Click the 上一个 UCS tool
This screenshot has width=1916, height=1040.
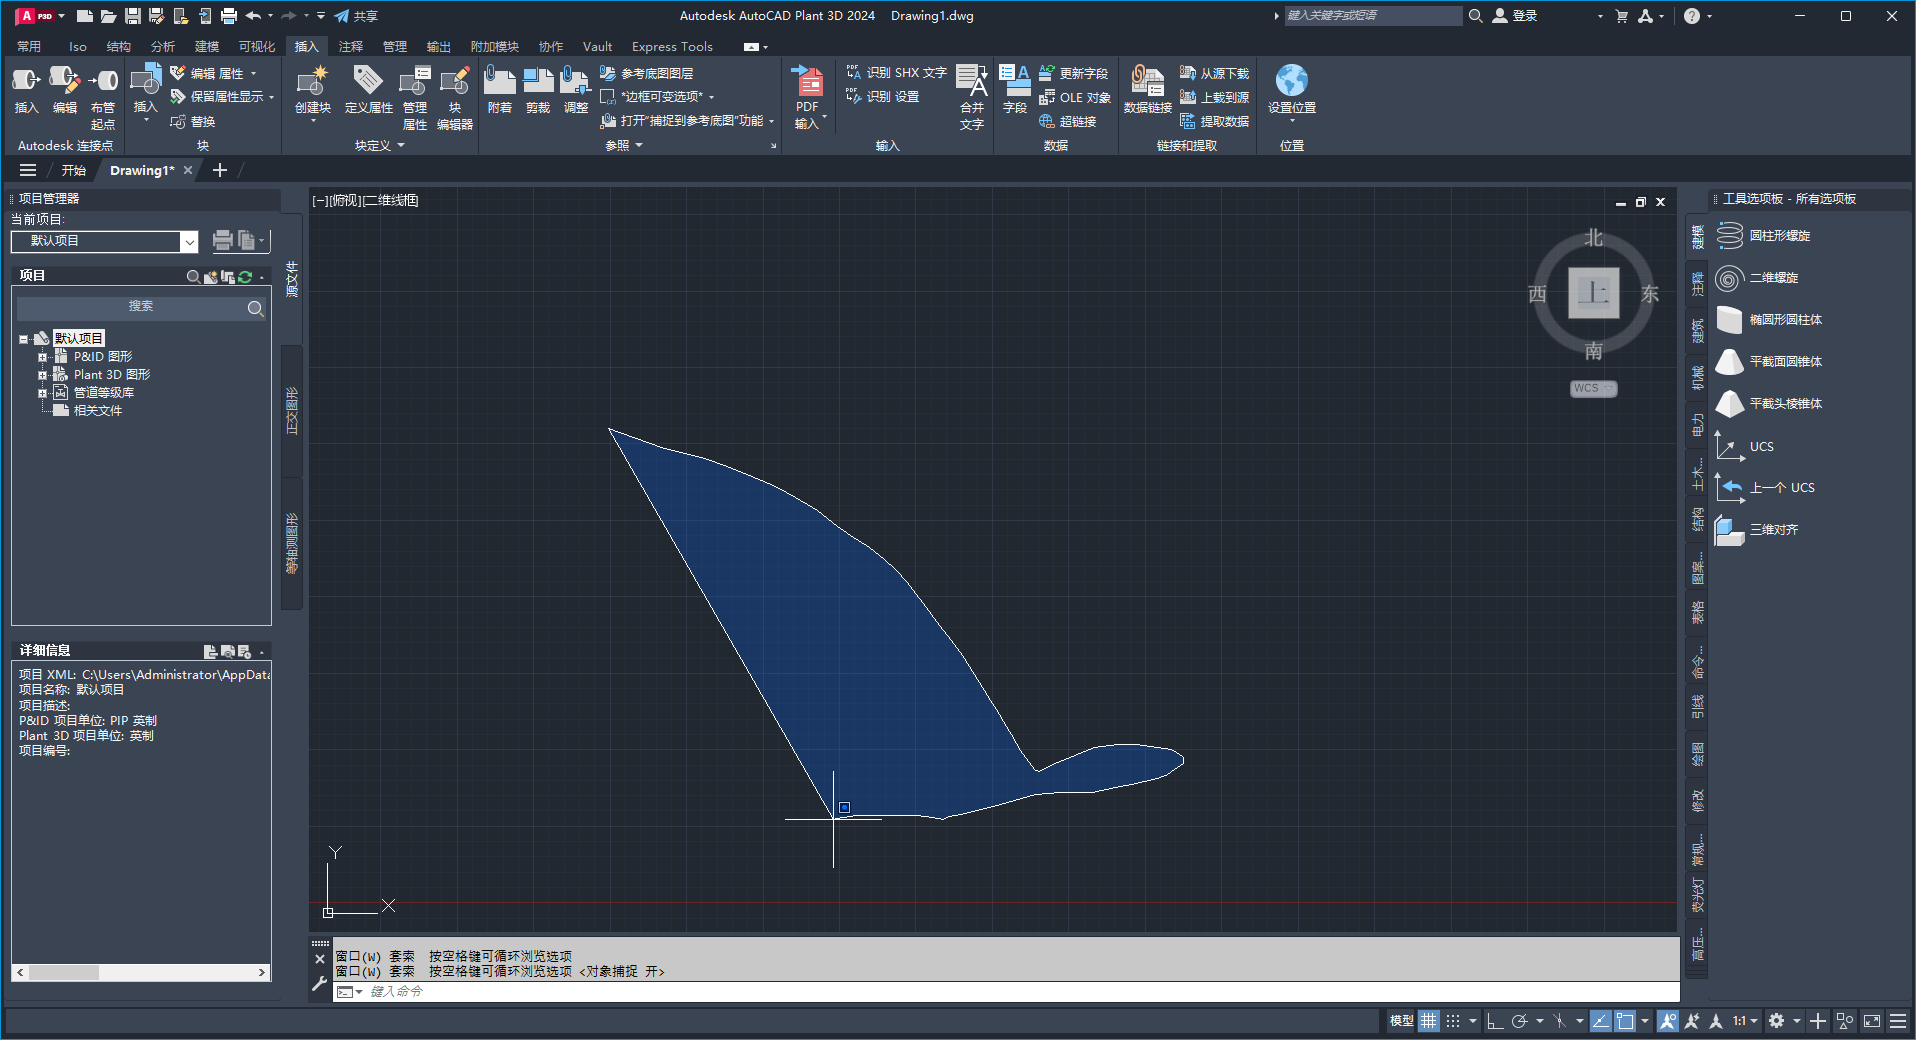[x=1765, y=488]
